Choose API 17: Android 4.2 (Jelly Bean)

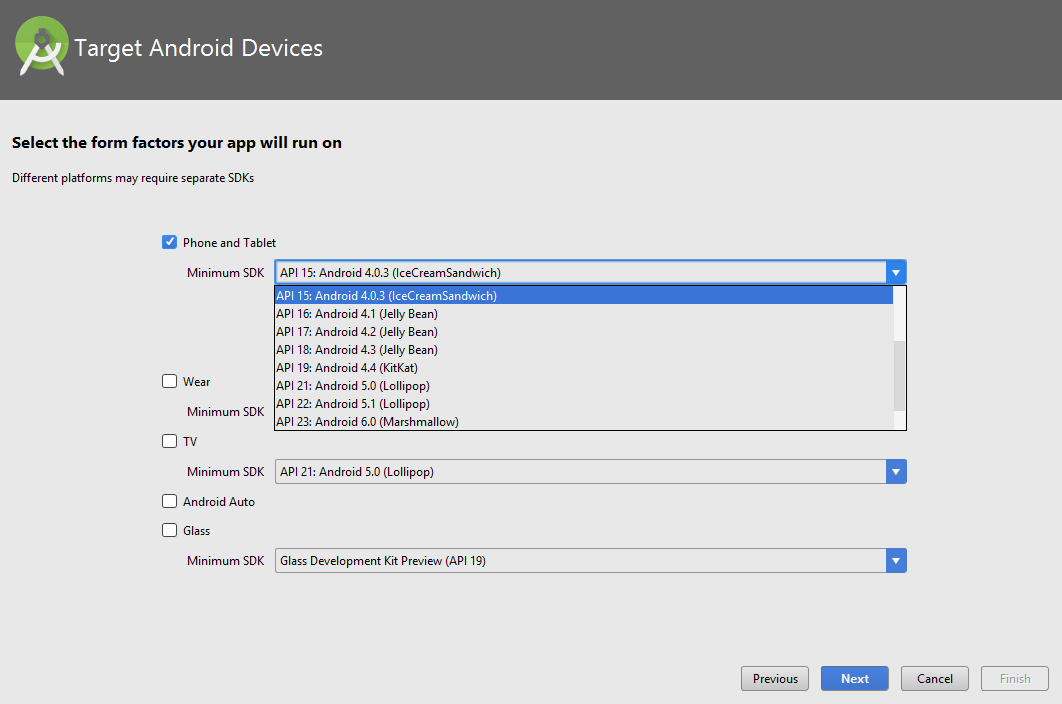point(584,331)
